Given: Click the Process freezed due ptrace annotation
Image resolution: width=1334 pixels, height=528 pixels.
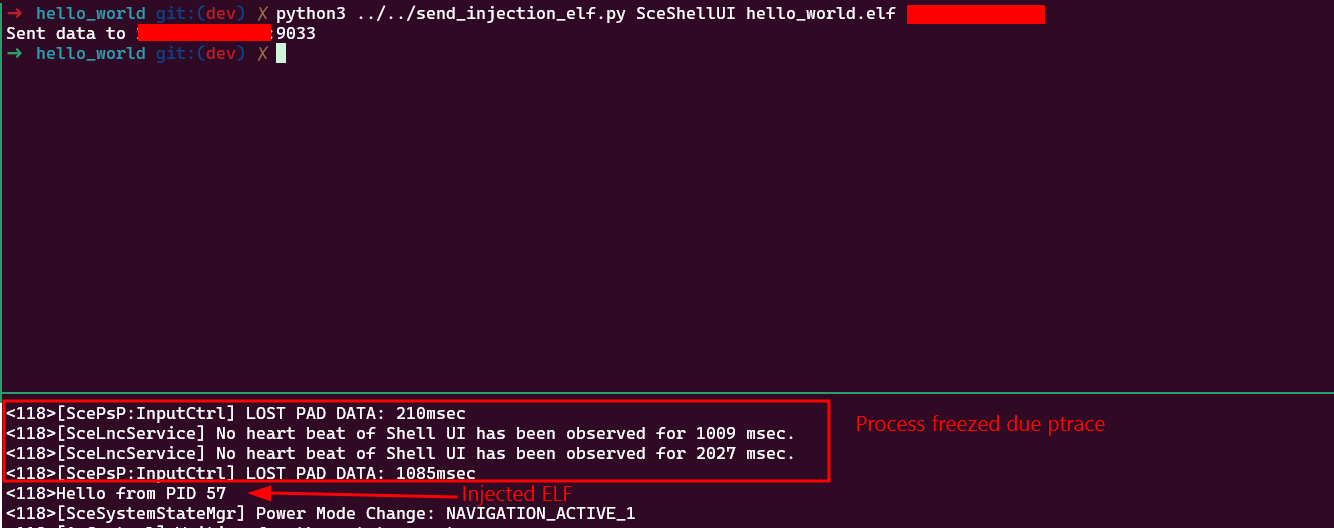Looking at the screenshot, I should [x=980, y=424].
